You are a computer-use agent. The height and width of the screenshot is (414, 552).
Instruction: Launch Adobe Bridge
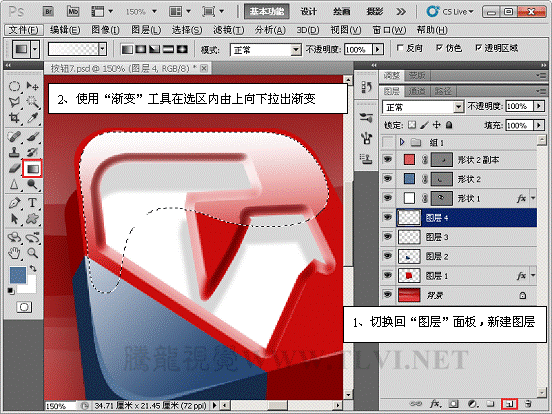coord(49,12)
